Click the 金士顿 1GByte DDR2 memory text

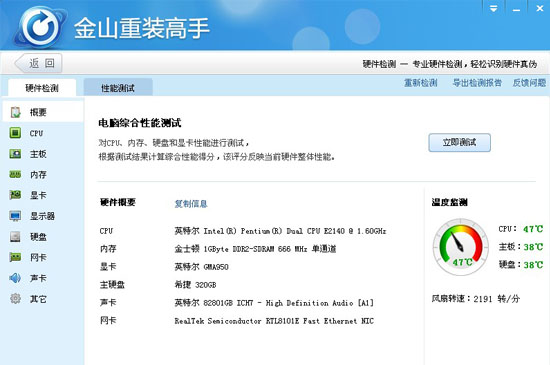click(255, 249)
